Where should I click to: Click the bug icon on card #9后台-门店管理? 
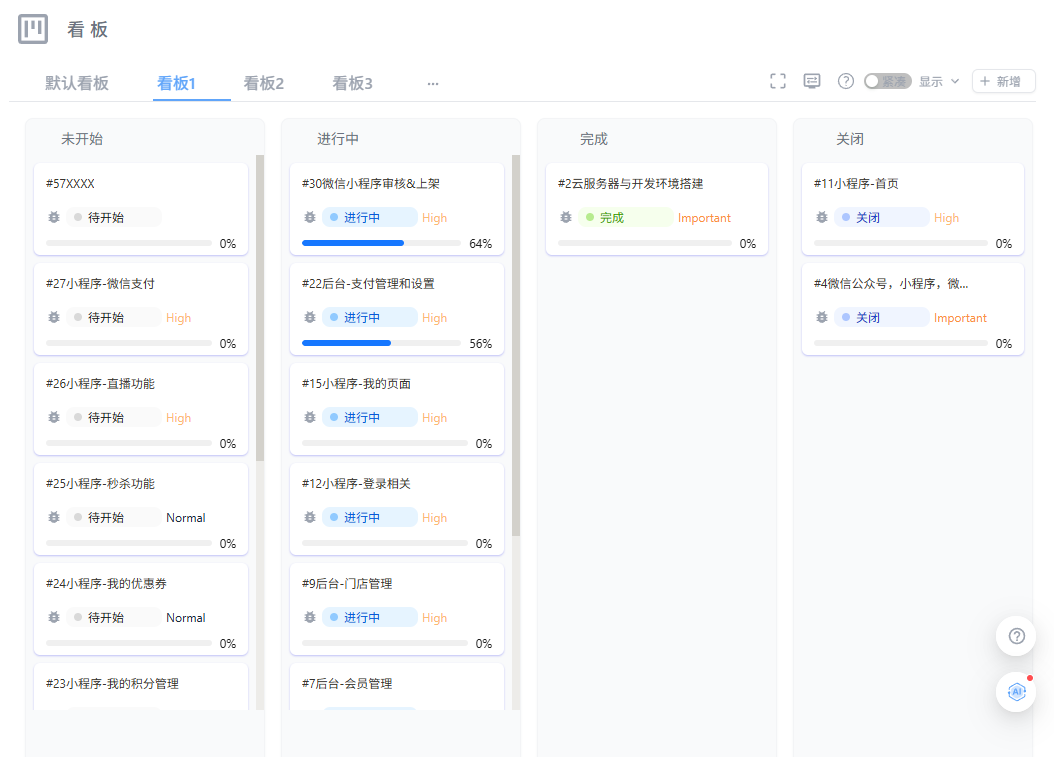coord(310,617)
